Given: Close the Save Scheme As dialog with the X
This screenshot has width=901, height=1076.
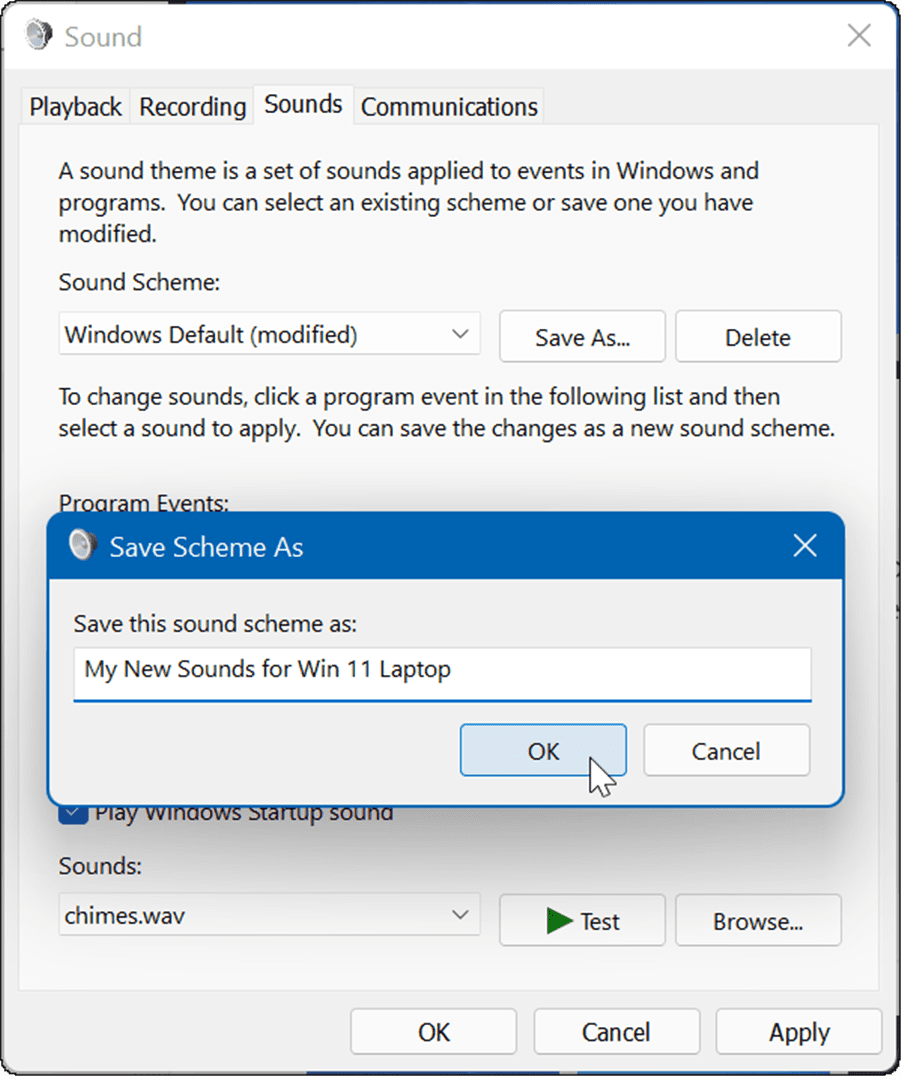Looking at the screenshot, I should click(805, 545).
